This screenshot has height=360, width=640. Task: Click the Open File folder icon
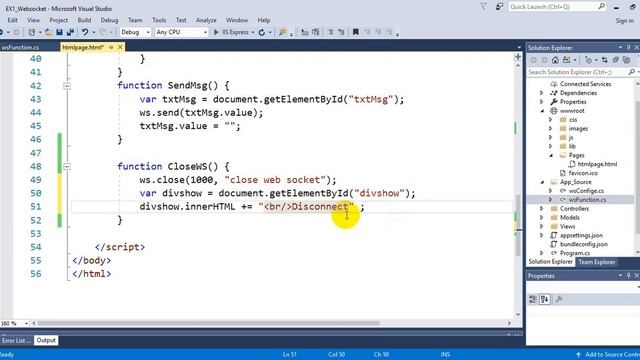tap(48, 32)
